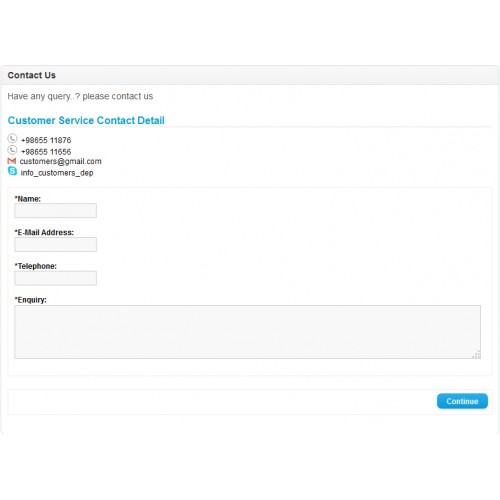Viewport: 500px width, 500px height.
Task: Focus the Telephone input field
Action: pos(56,278)
